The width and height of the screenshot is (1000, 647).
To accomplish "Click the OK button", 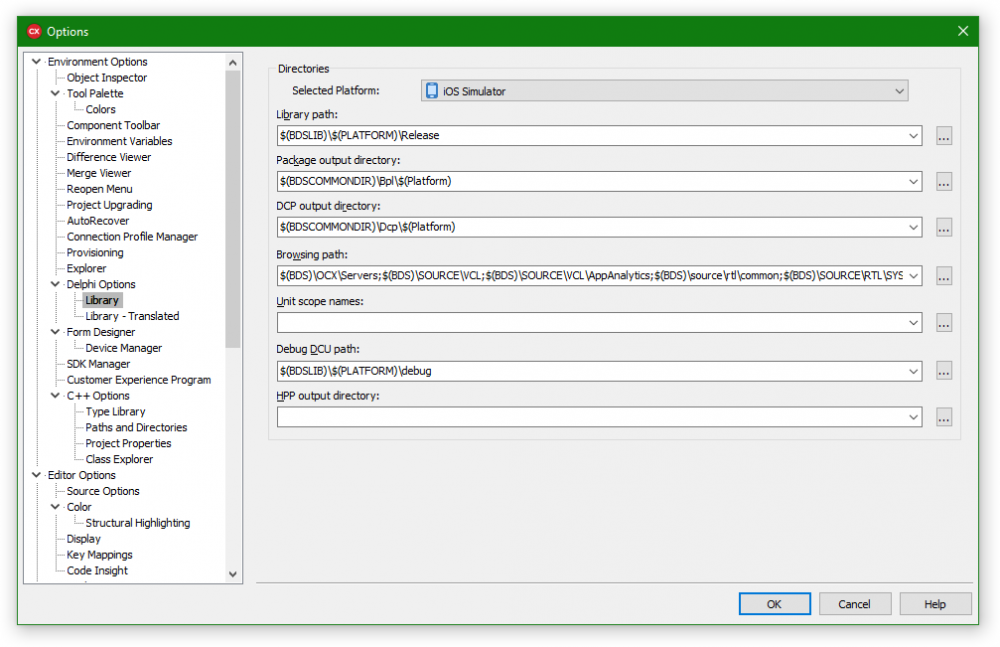I will [x=774, y=604].
